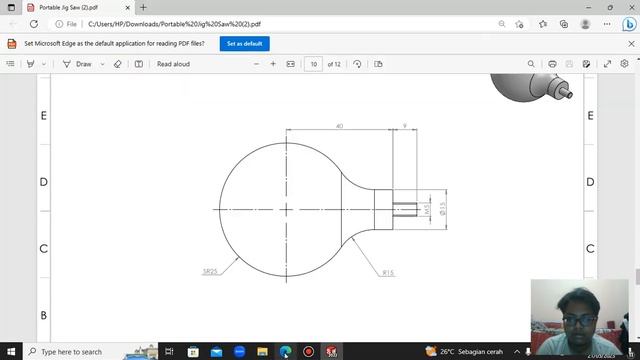640x360 pixels.
Task: Zoom out of the PDF
Action: click(x=256, y=64)
